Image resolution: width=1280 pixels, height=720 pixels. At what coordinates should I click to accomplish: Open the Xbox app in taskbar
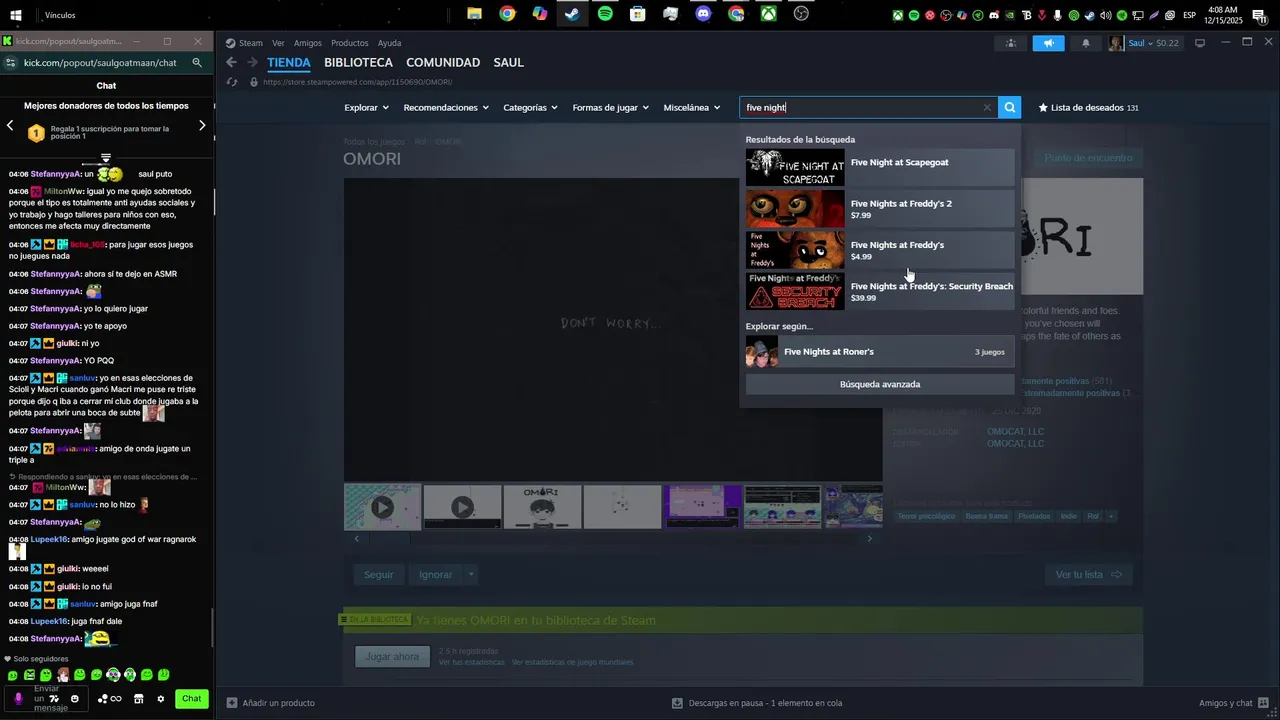pyautogui.click(x=768, y=14)
